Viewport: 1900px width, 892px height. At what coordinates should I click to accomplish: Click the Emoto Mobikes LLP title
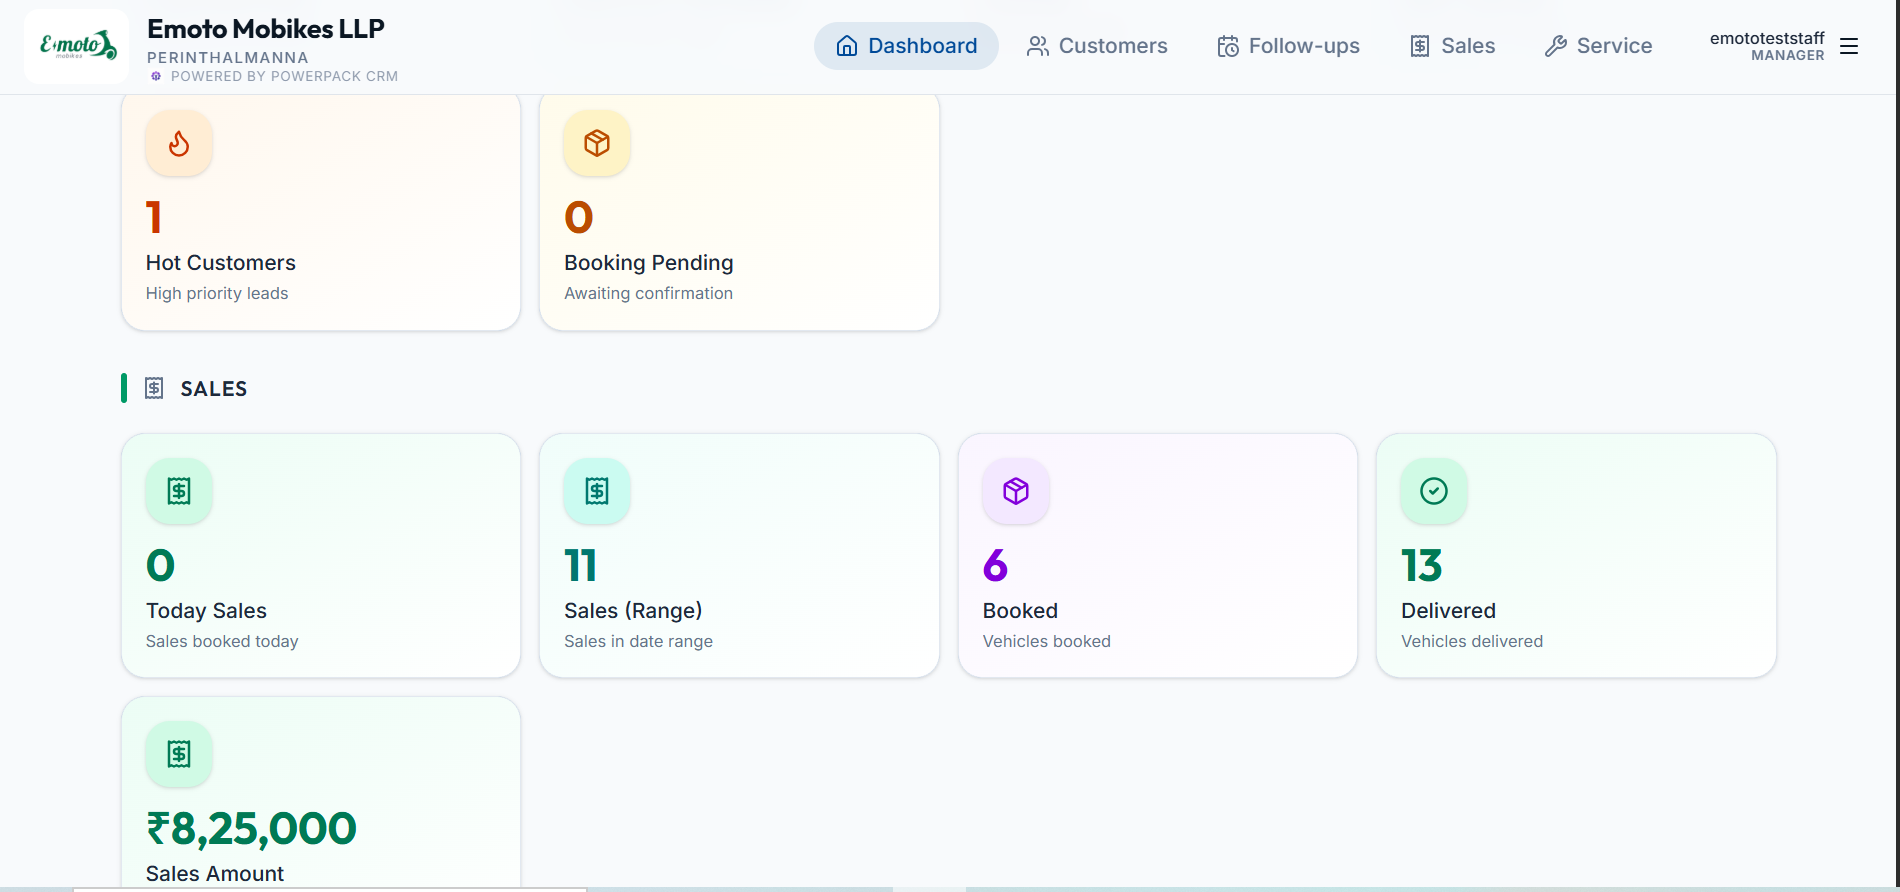pos(266,29)
